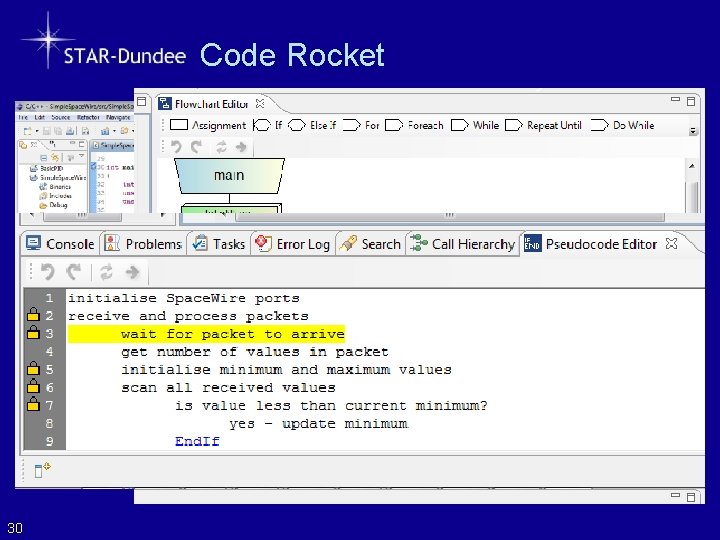
Task: Open new wizard dropdown arrow in Eclipse toolbar
Action: [37, 131]
